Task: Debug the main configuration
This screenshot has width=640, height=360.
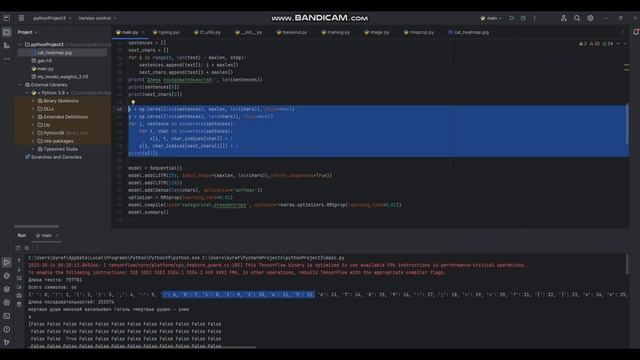Action: click(523, 18)
